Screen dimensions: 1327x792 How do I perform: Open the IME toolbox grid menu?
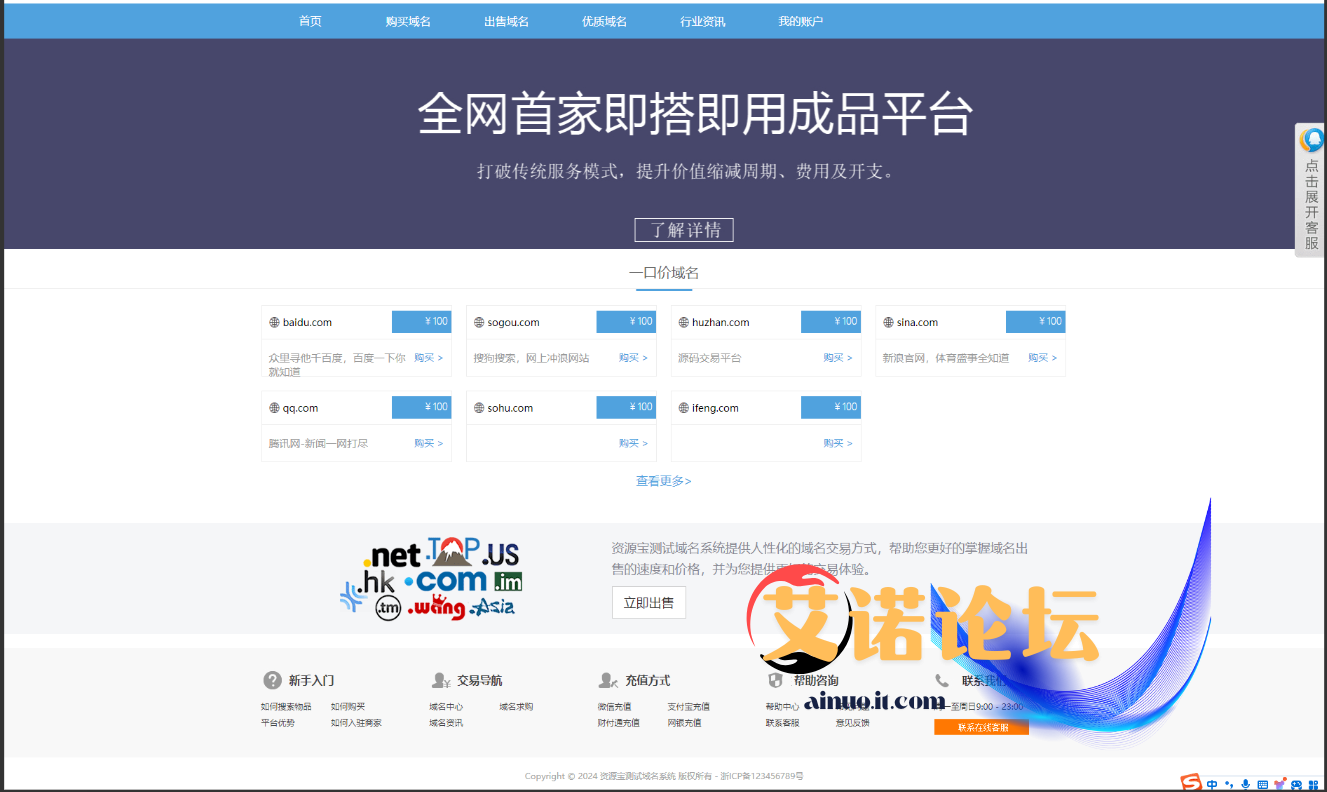pos(1313,784)
